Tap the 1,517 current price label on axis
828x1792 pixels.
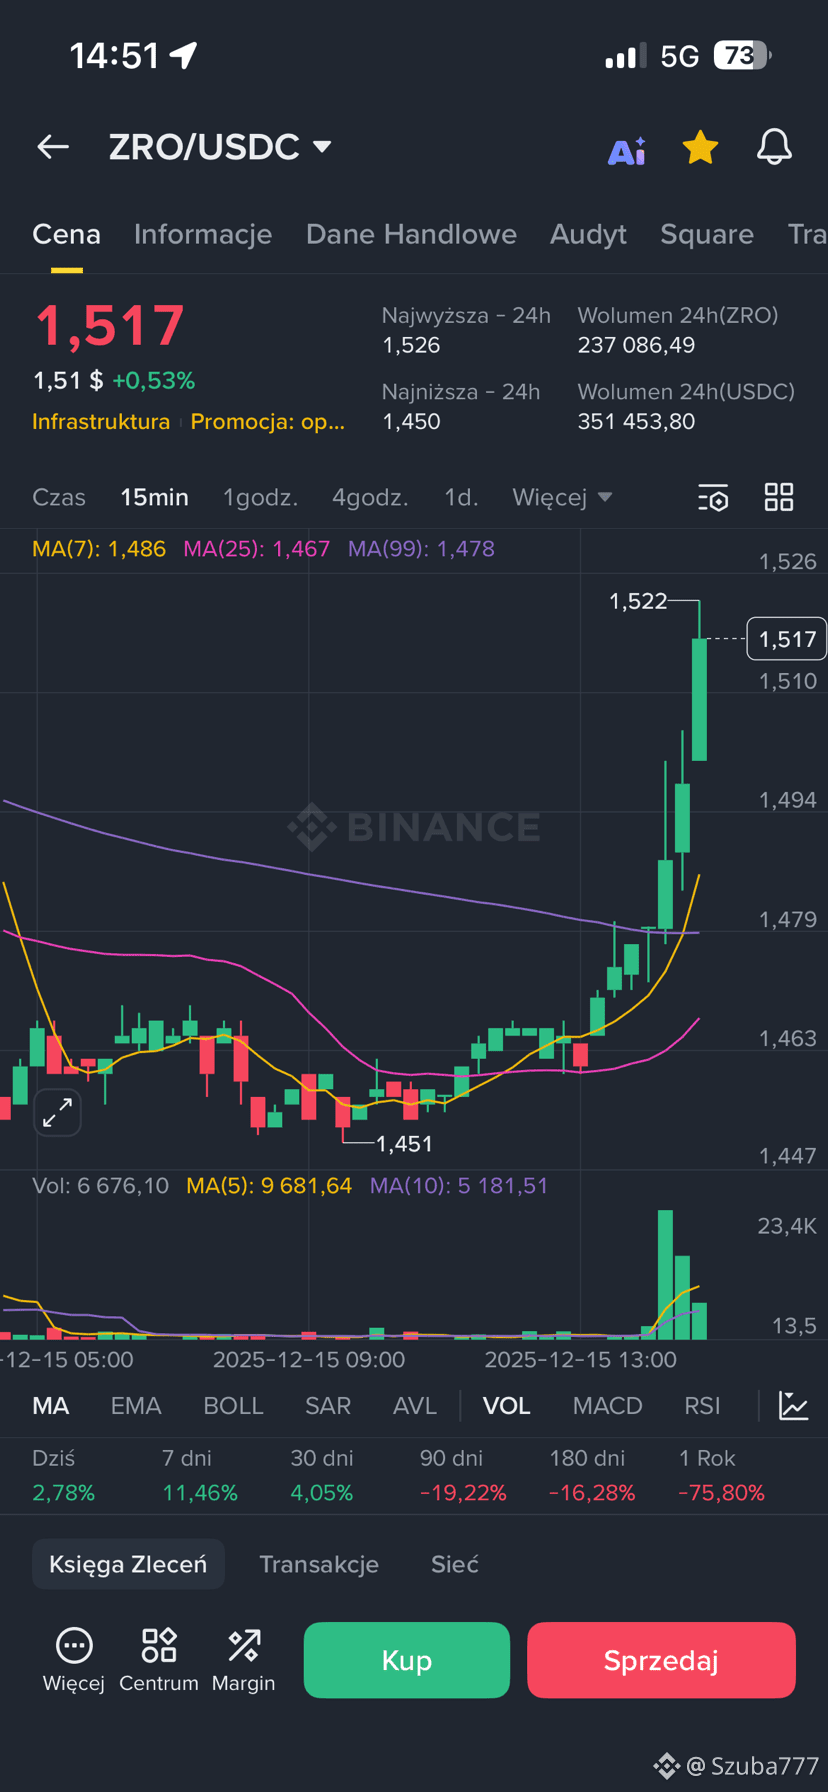pos(787,639)
